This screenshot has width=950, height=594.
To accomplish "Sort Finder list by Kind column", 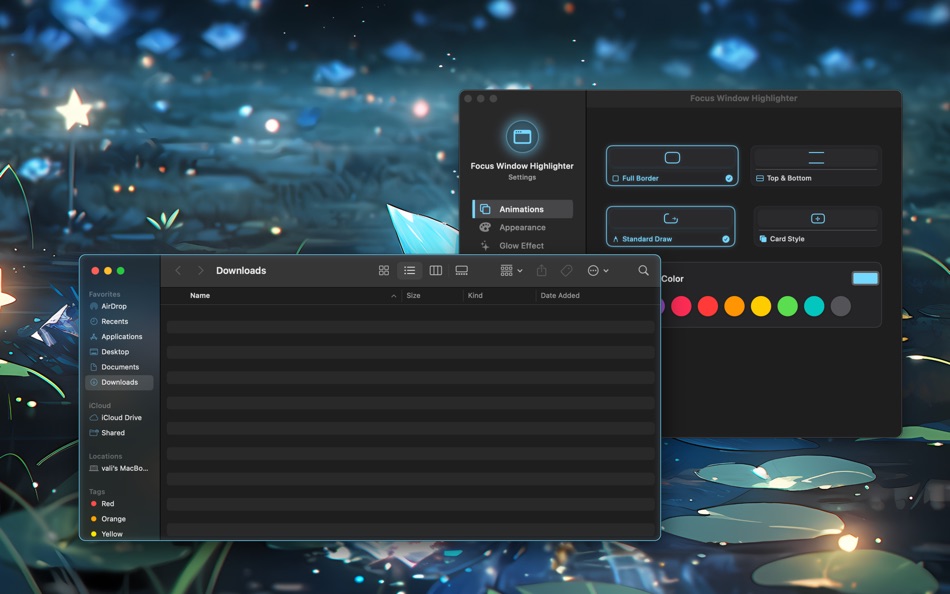I will [475, 295].
